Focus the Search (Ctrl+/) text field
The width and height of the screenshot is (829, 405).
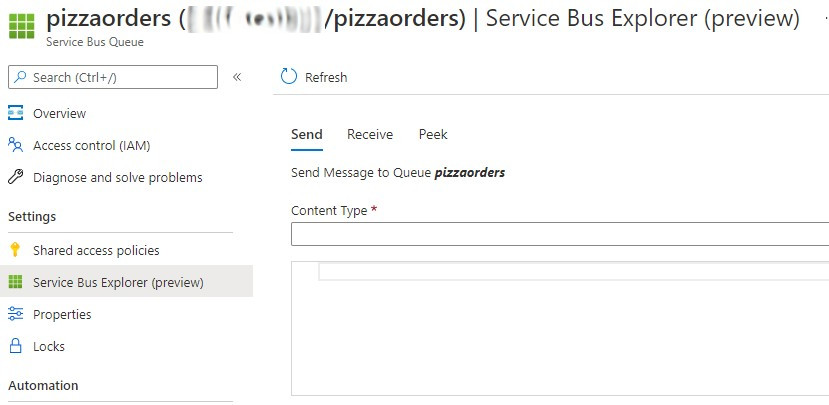click(x=120, y=77)
